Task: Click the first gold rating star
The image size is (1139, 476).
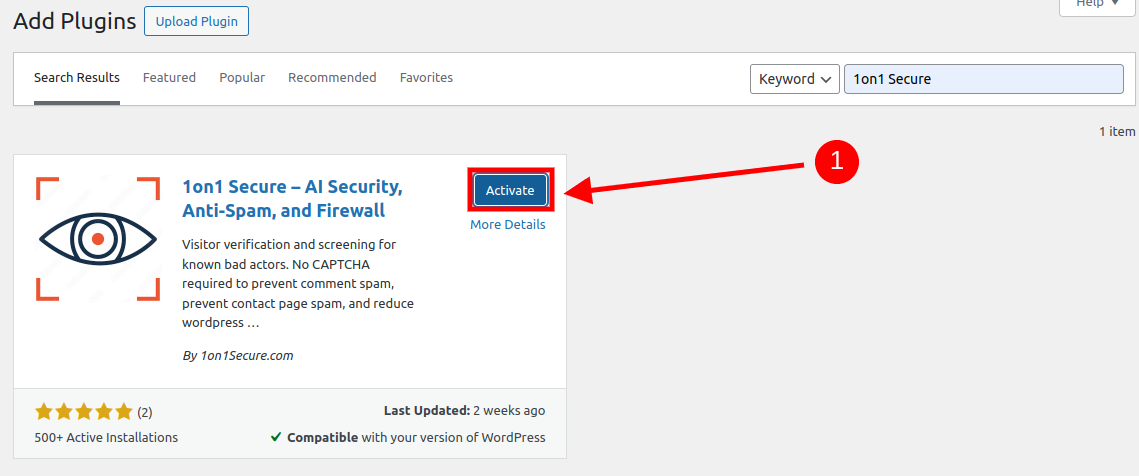Action: point(44,412)
